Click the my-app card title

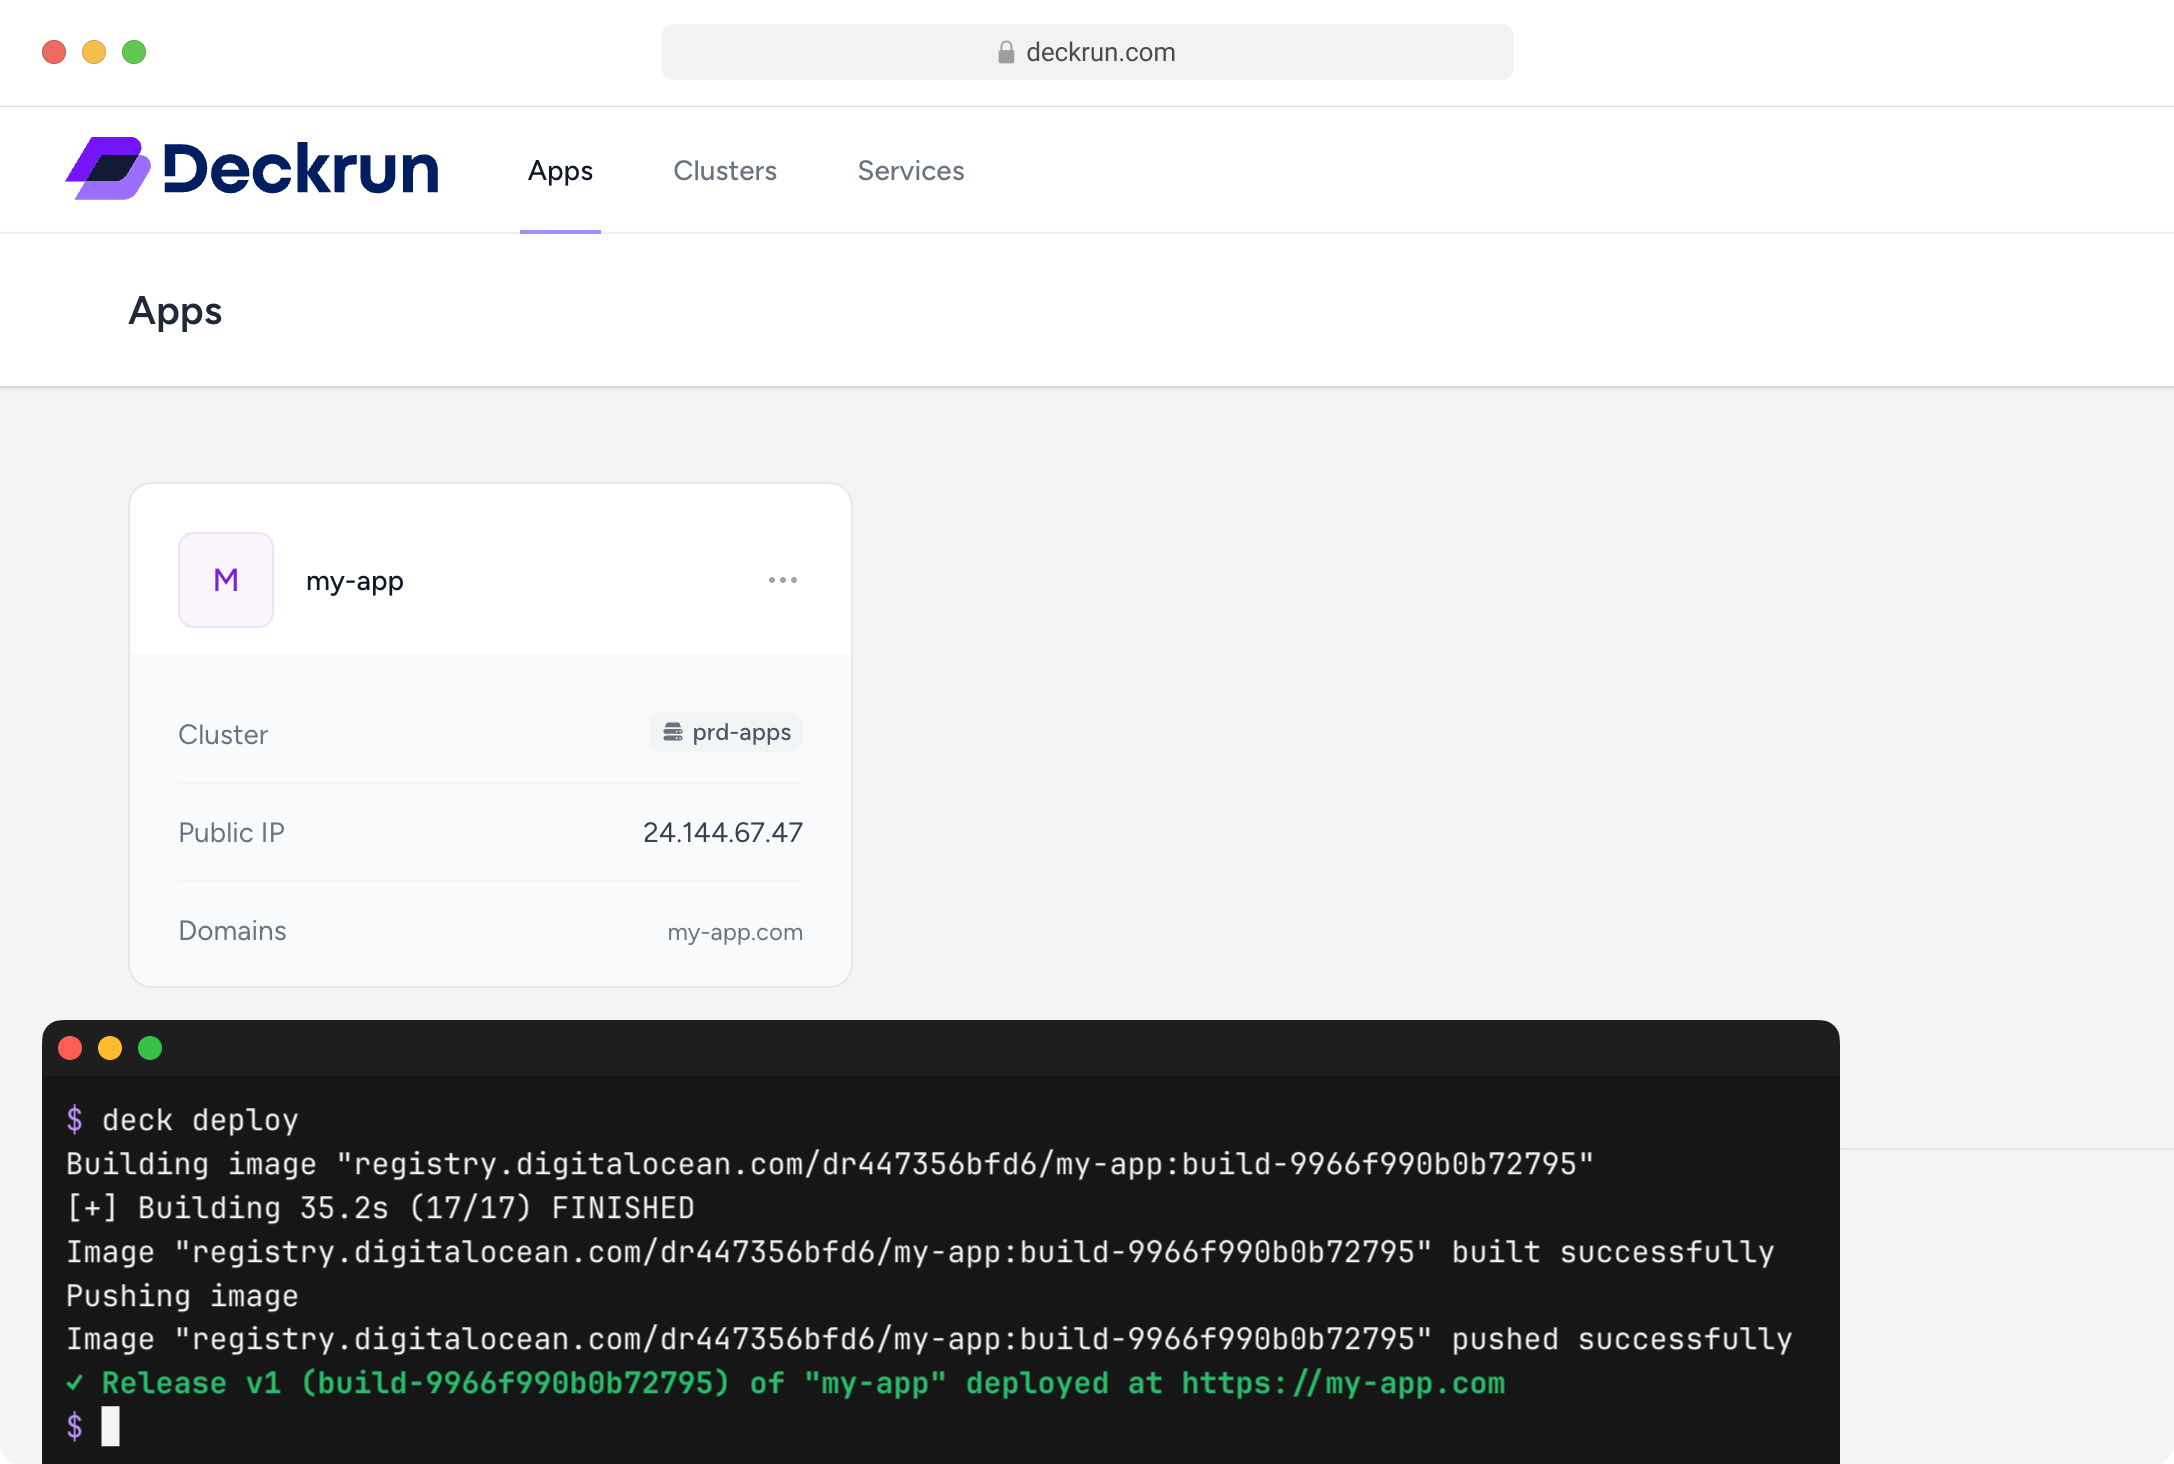(x=354, y=580)
